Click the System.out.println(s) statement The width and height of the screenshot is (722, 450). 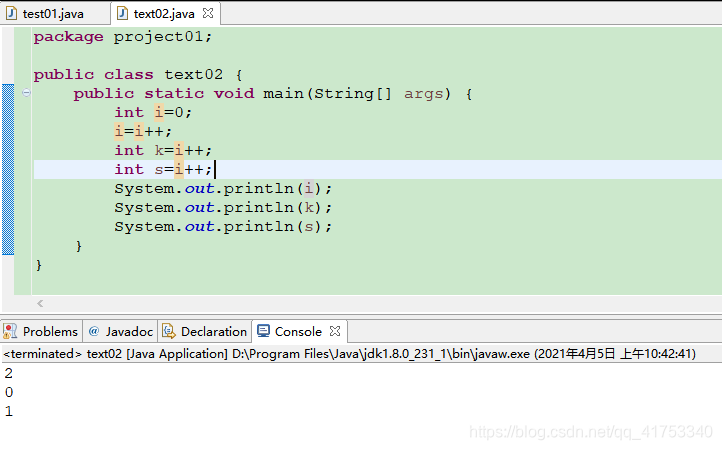pyautogui.click(x=223, y=227)
